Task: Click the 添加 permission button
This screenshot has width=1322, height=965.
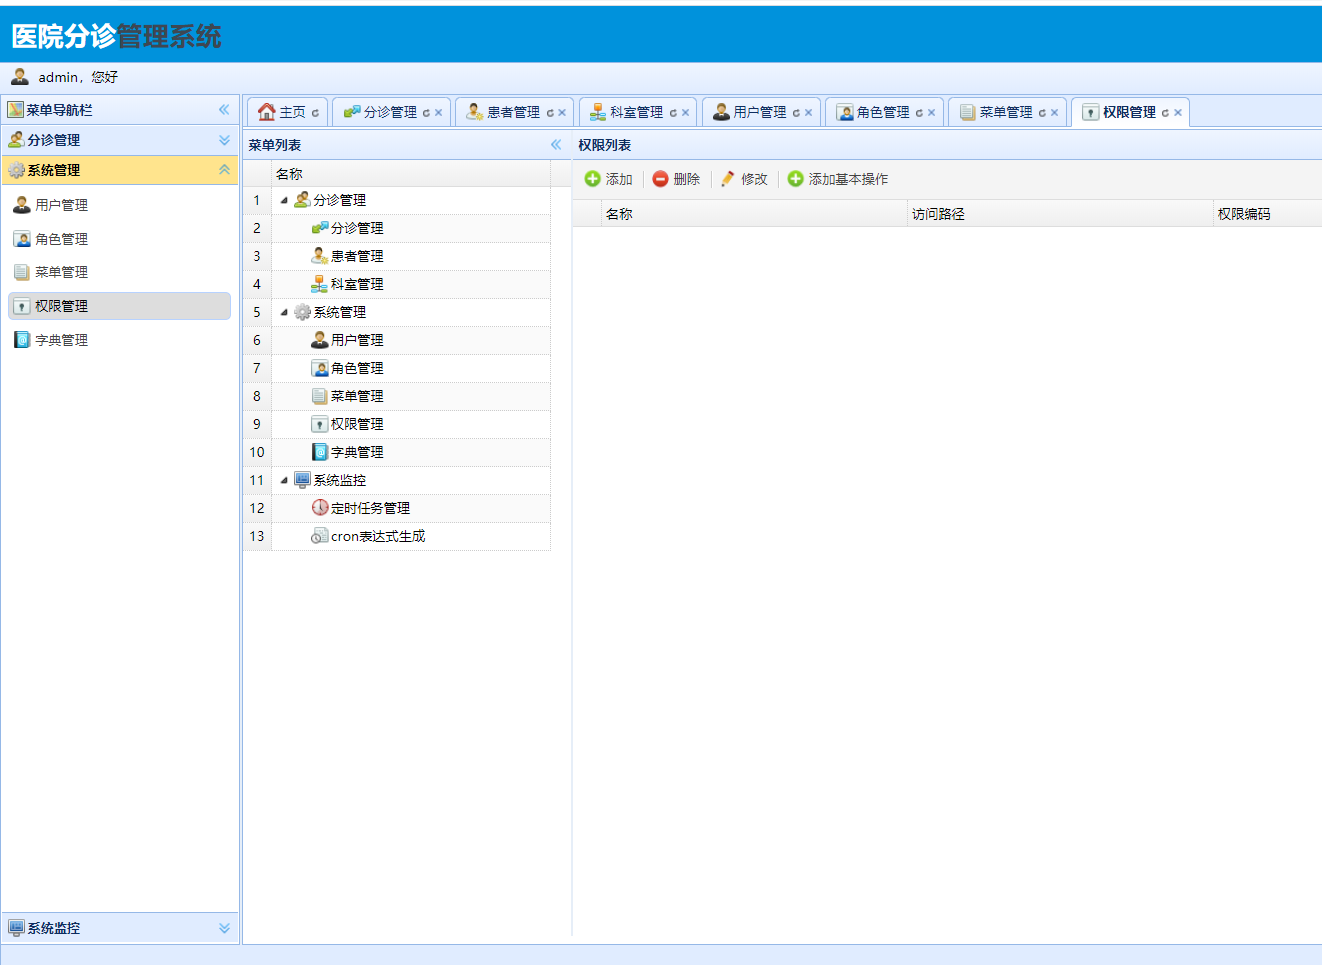Action: (608, 179)
